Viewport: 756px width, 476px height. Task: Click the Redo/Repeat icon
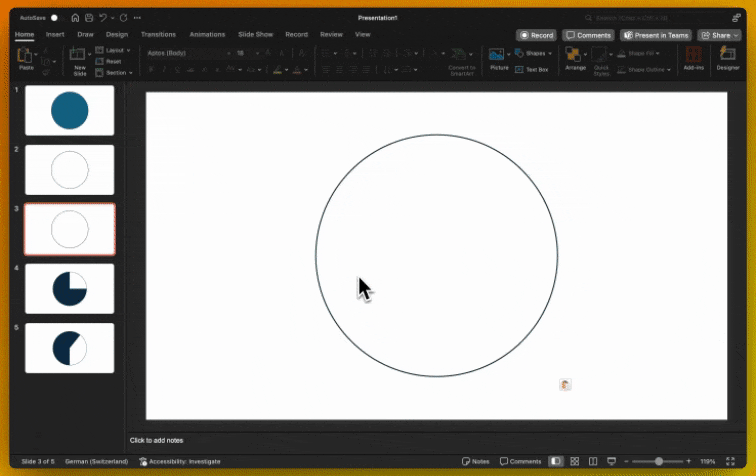tap(123, 18)
